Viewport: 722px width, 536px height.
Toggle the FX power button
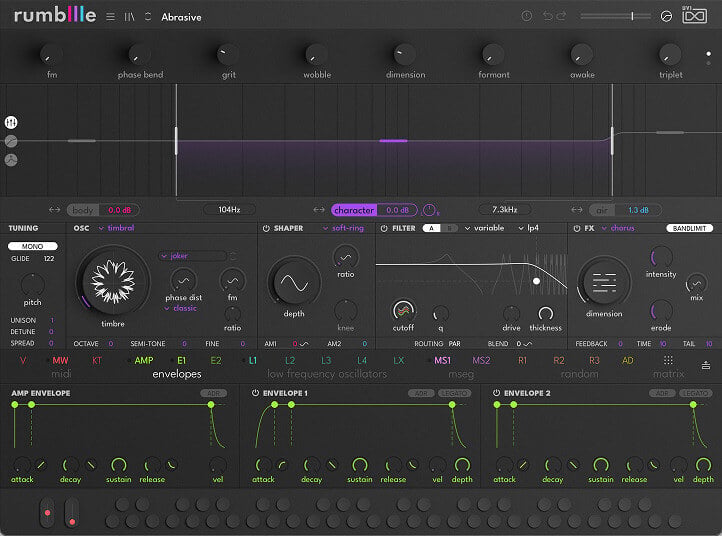[x=576, y=228]
